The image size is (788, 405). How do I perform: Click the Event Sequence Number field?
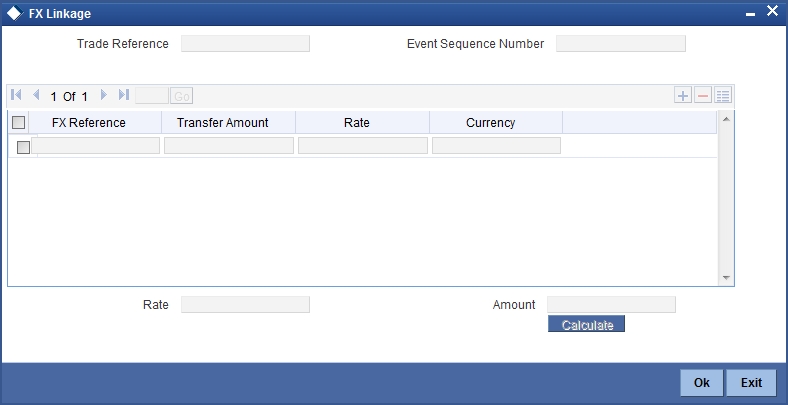[x=621, y=44]
